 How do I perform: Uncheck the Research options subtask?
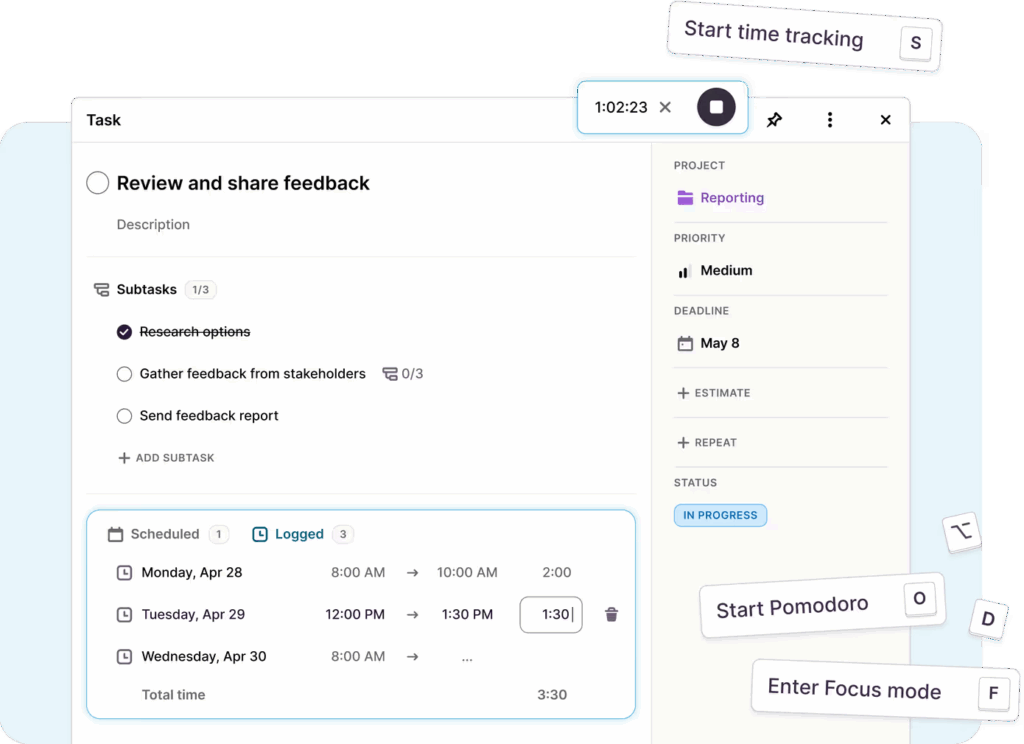coord(124,332)
